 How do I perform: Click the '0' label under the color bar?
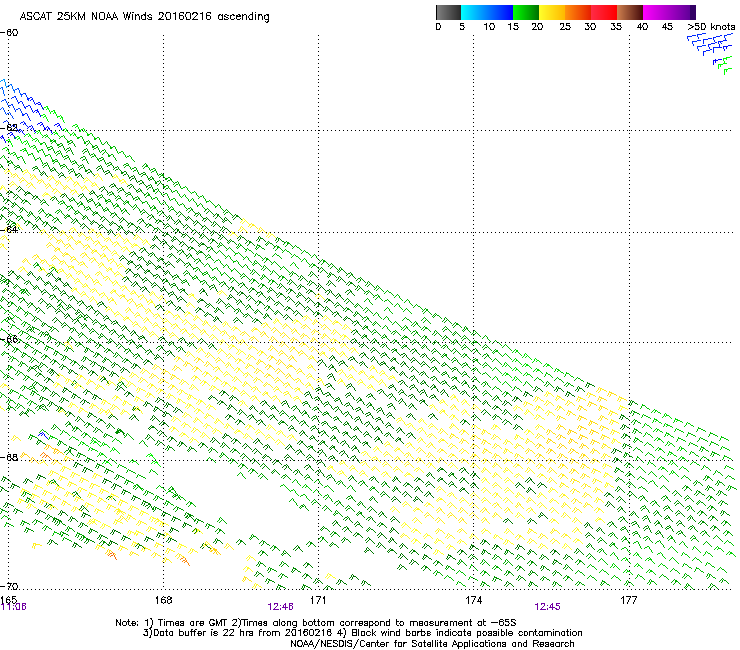coord(438,27)
